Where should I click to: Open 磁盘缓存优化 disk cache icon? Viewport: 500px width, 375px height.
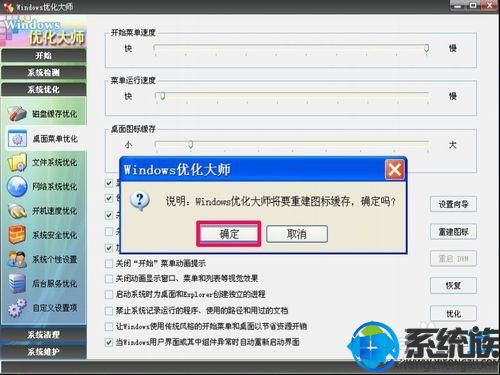click(x=17, y=114)
